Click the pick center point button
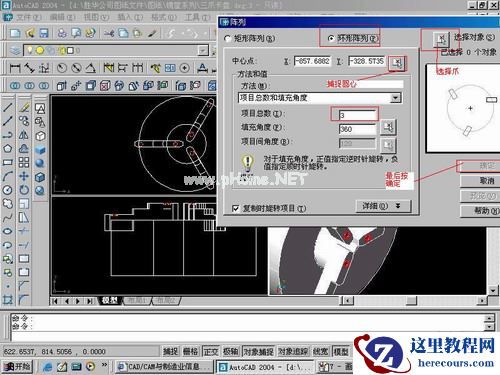500x375 pixels. point(397,62)
